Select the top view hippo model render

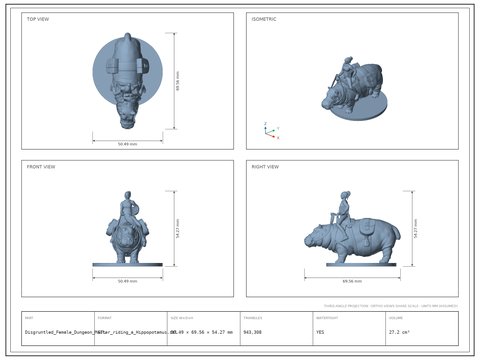point(128,81)
